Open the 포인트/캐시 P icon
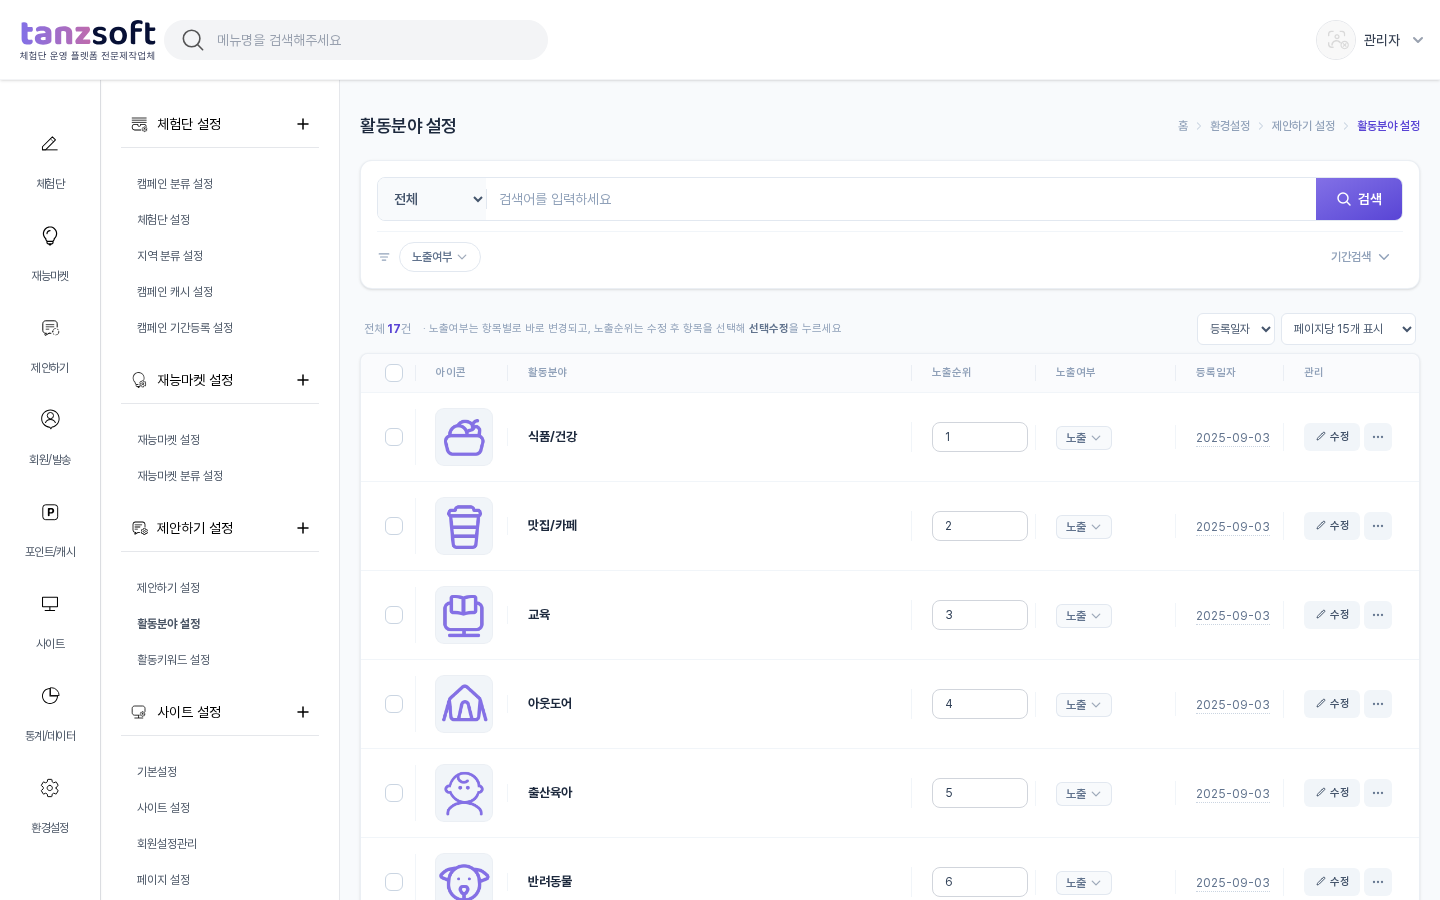Image resolution: width=1440 pixels, height=900 pixels. point(50,512)
